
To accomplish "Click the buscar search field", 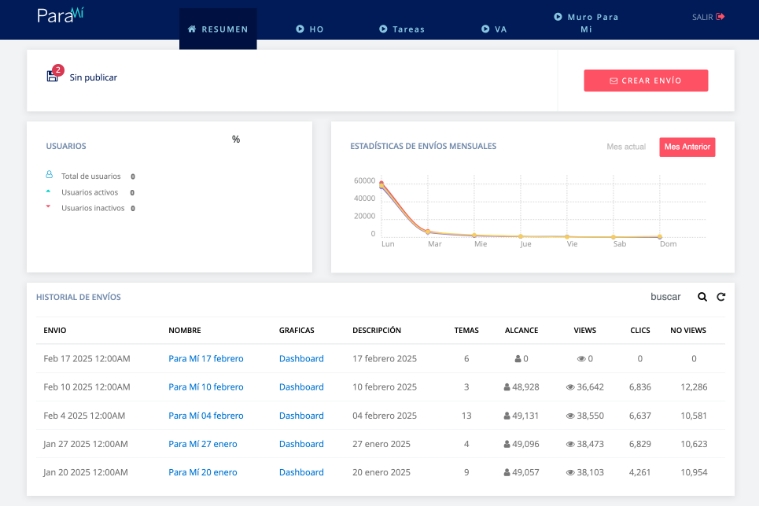I will (665, 297).
